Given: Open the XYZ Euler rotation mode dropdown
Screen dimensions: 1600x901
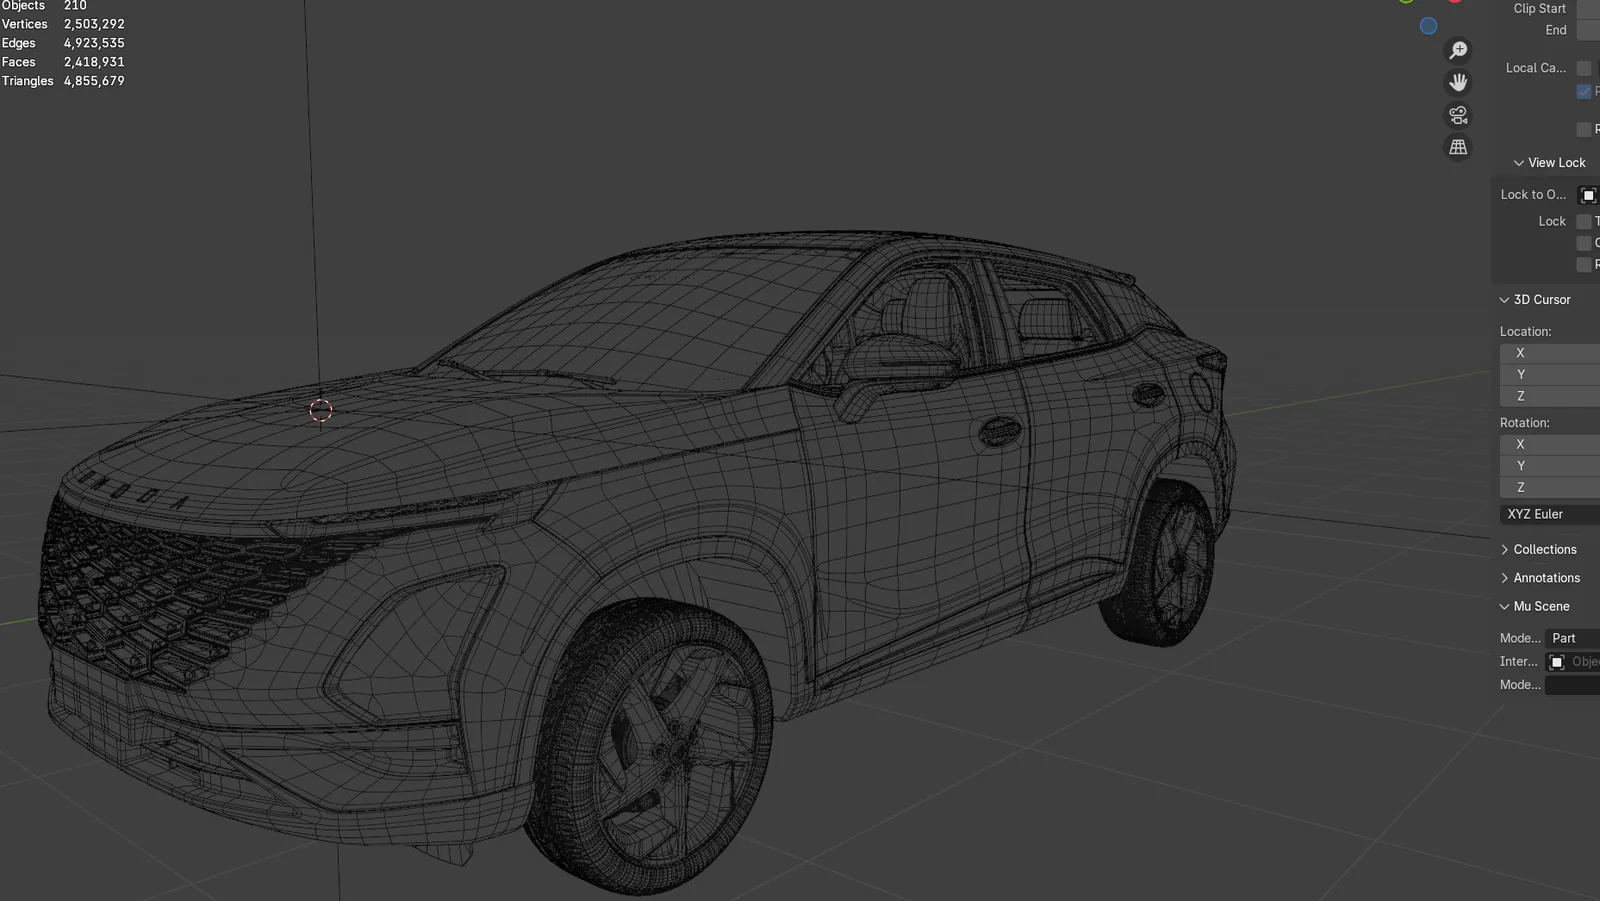Looking at the screenshot, I should pos(1550,514).
